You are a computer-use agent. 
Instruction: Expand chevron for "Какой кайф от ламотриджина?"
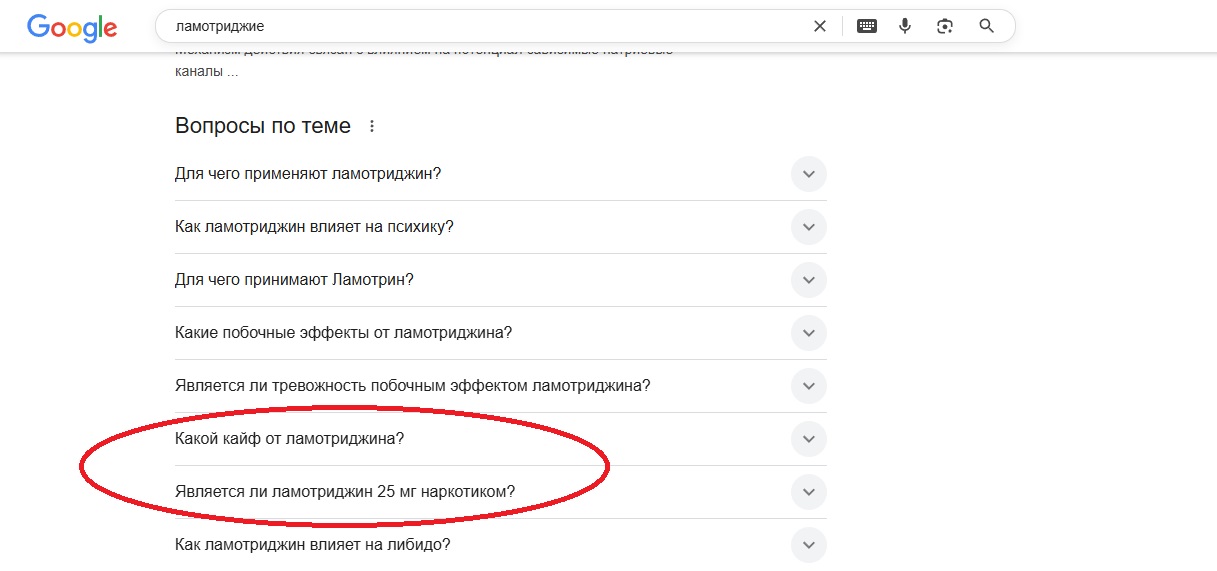(808, 439)
